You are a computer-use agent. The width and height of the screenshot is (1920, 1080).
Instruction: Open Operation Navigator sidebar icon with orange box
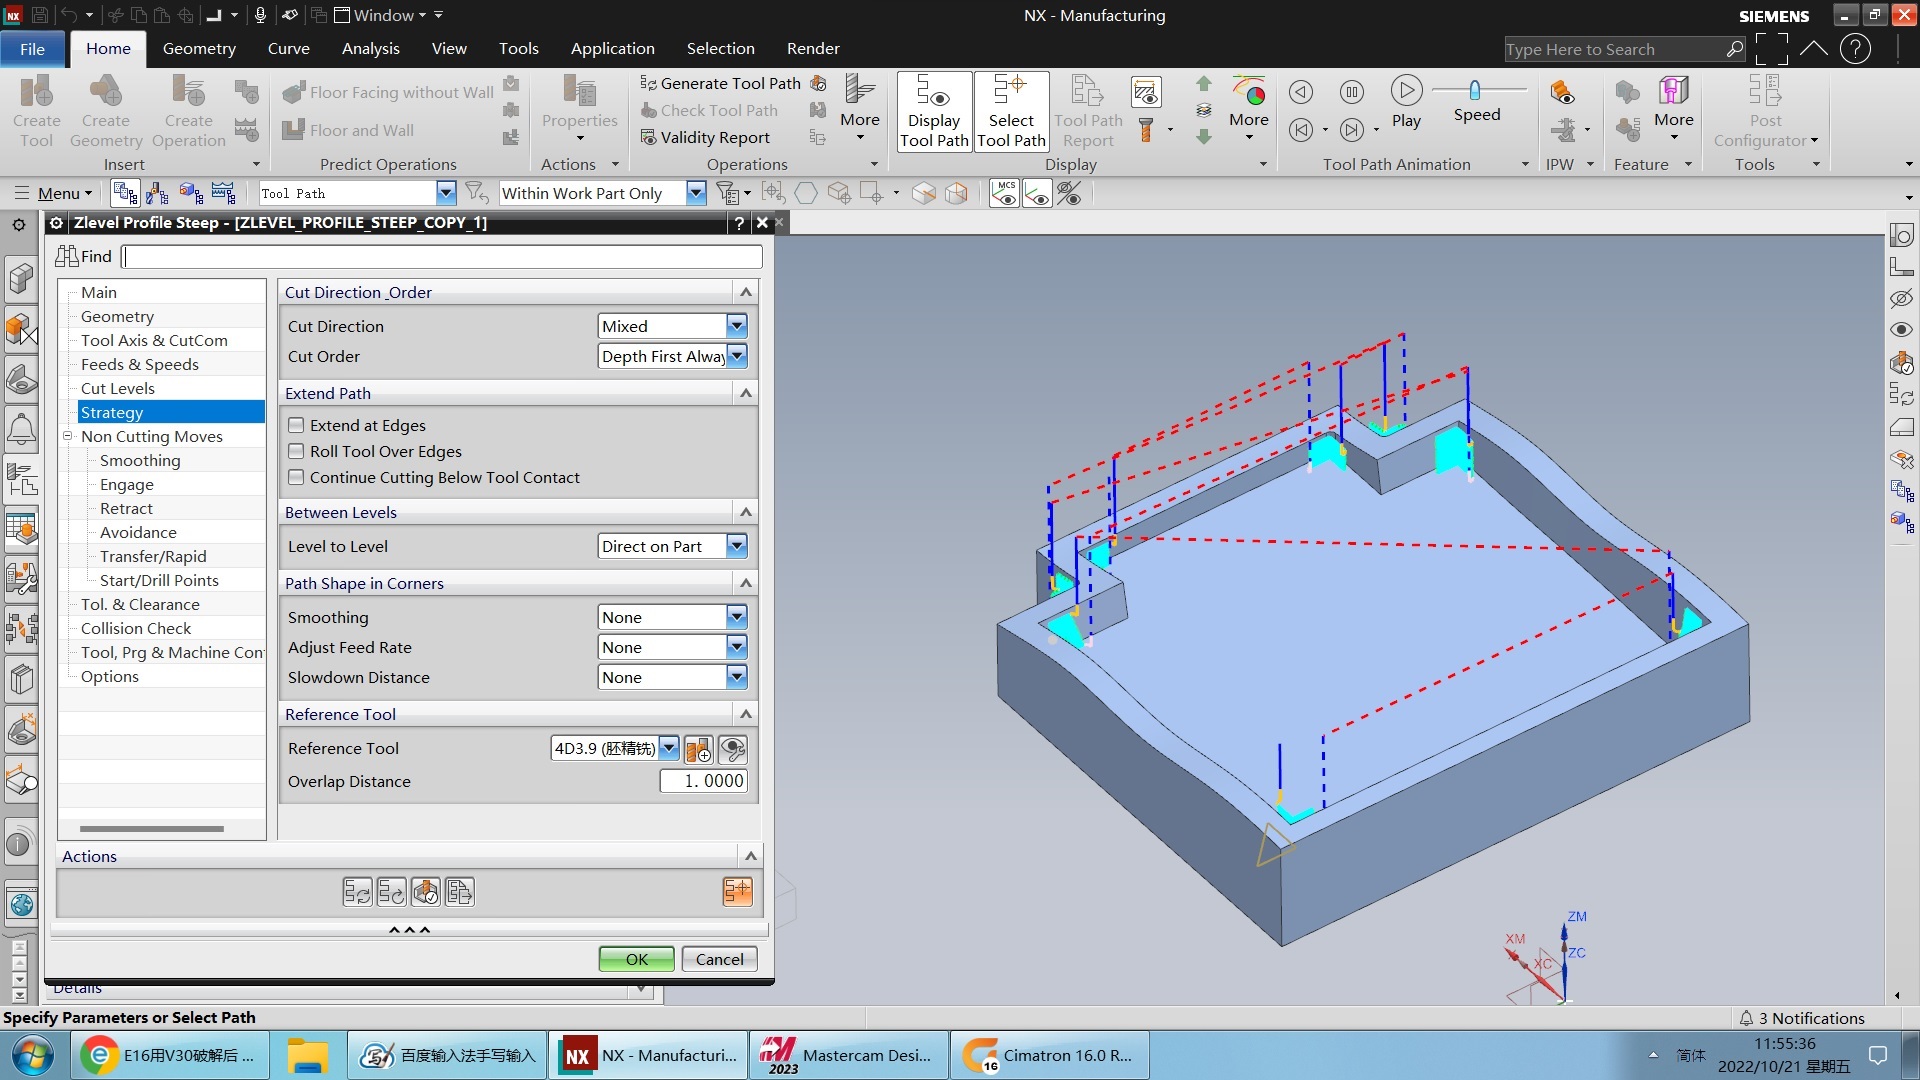(x=21, y=329)
